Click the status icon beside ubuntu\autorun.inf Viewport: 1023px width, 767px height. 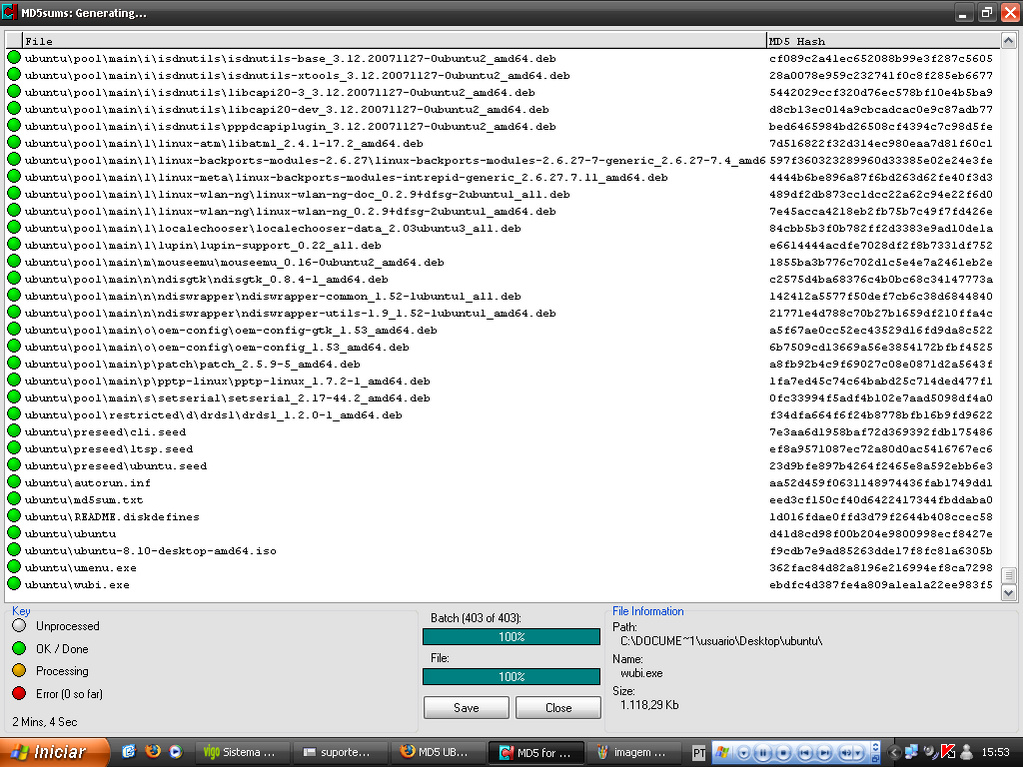coord(14,482)
